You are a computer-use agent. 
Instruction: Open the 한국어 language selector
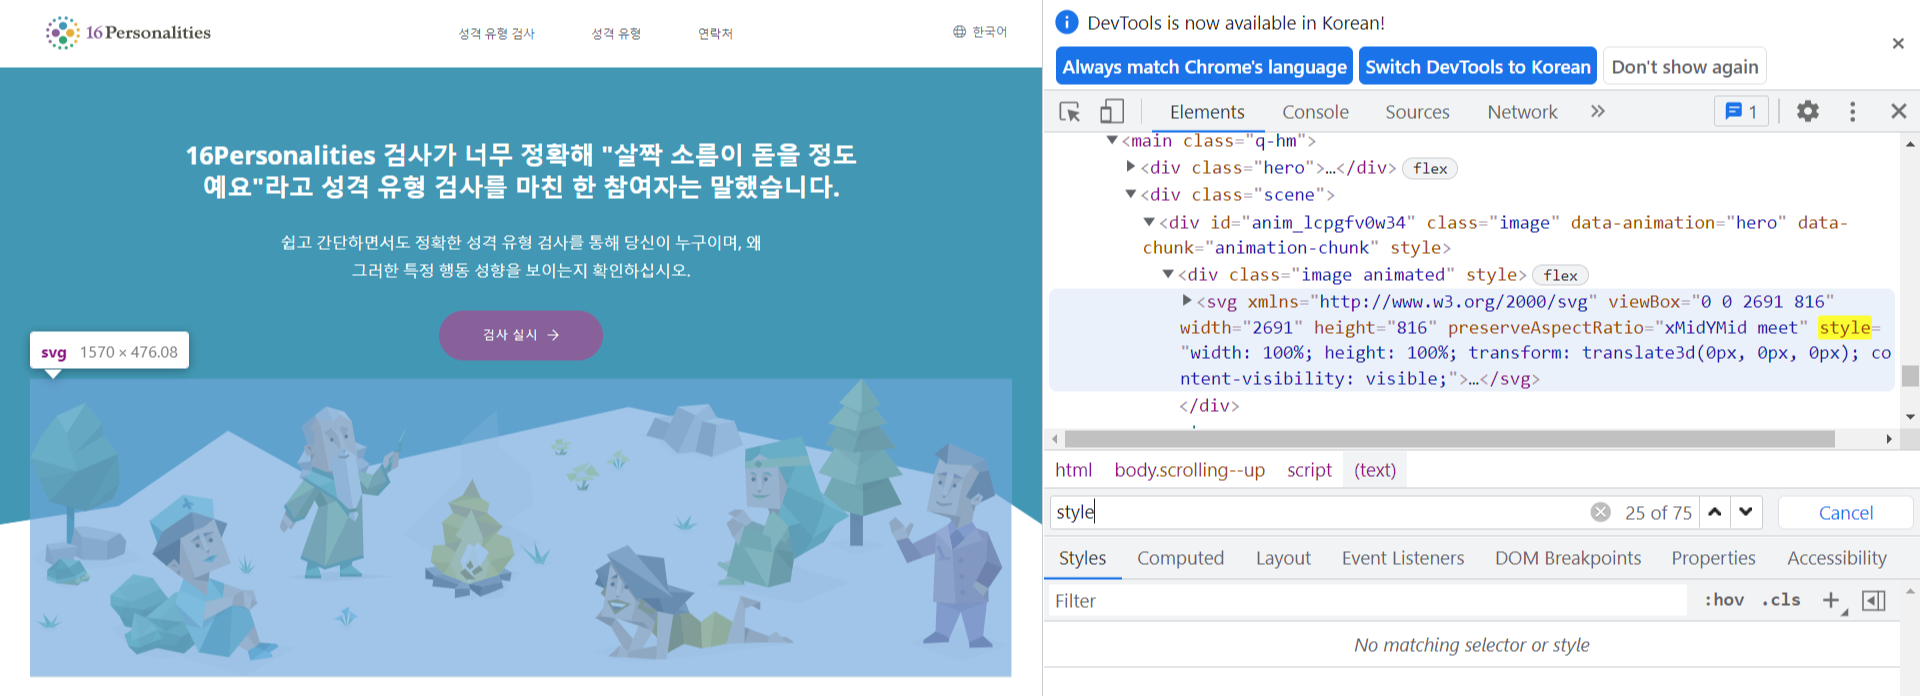point(980,32)
